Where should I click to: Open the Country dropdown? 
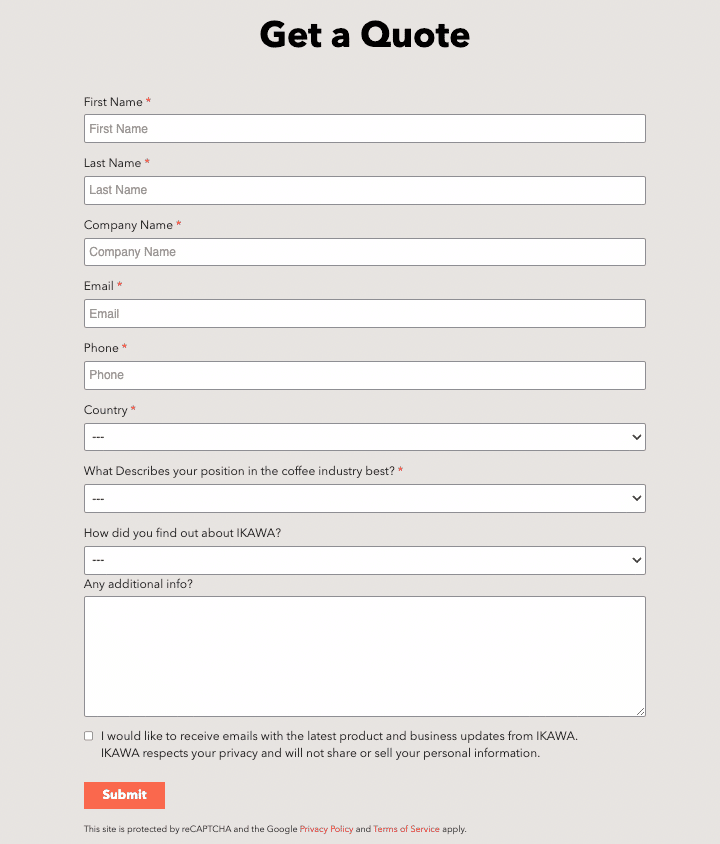click(364, 437)
